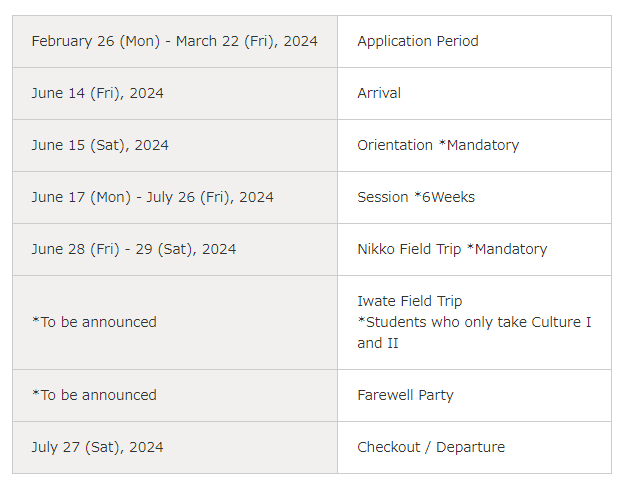Click the June 15 (Sat), 2024 date
This screenshot has width=620, height=484.
(100, 145)
